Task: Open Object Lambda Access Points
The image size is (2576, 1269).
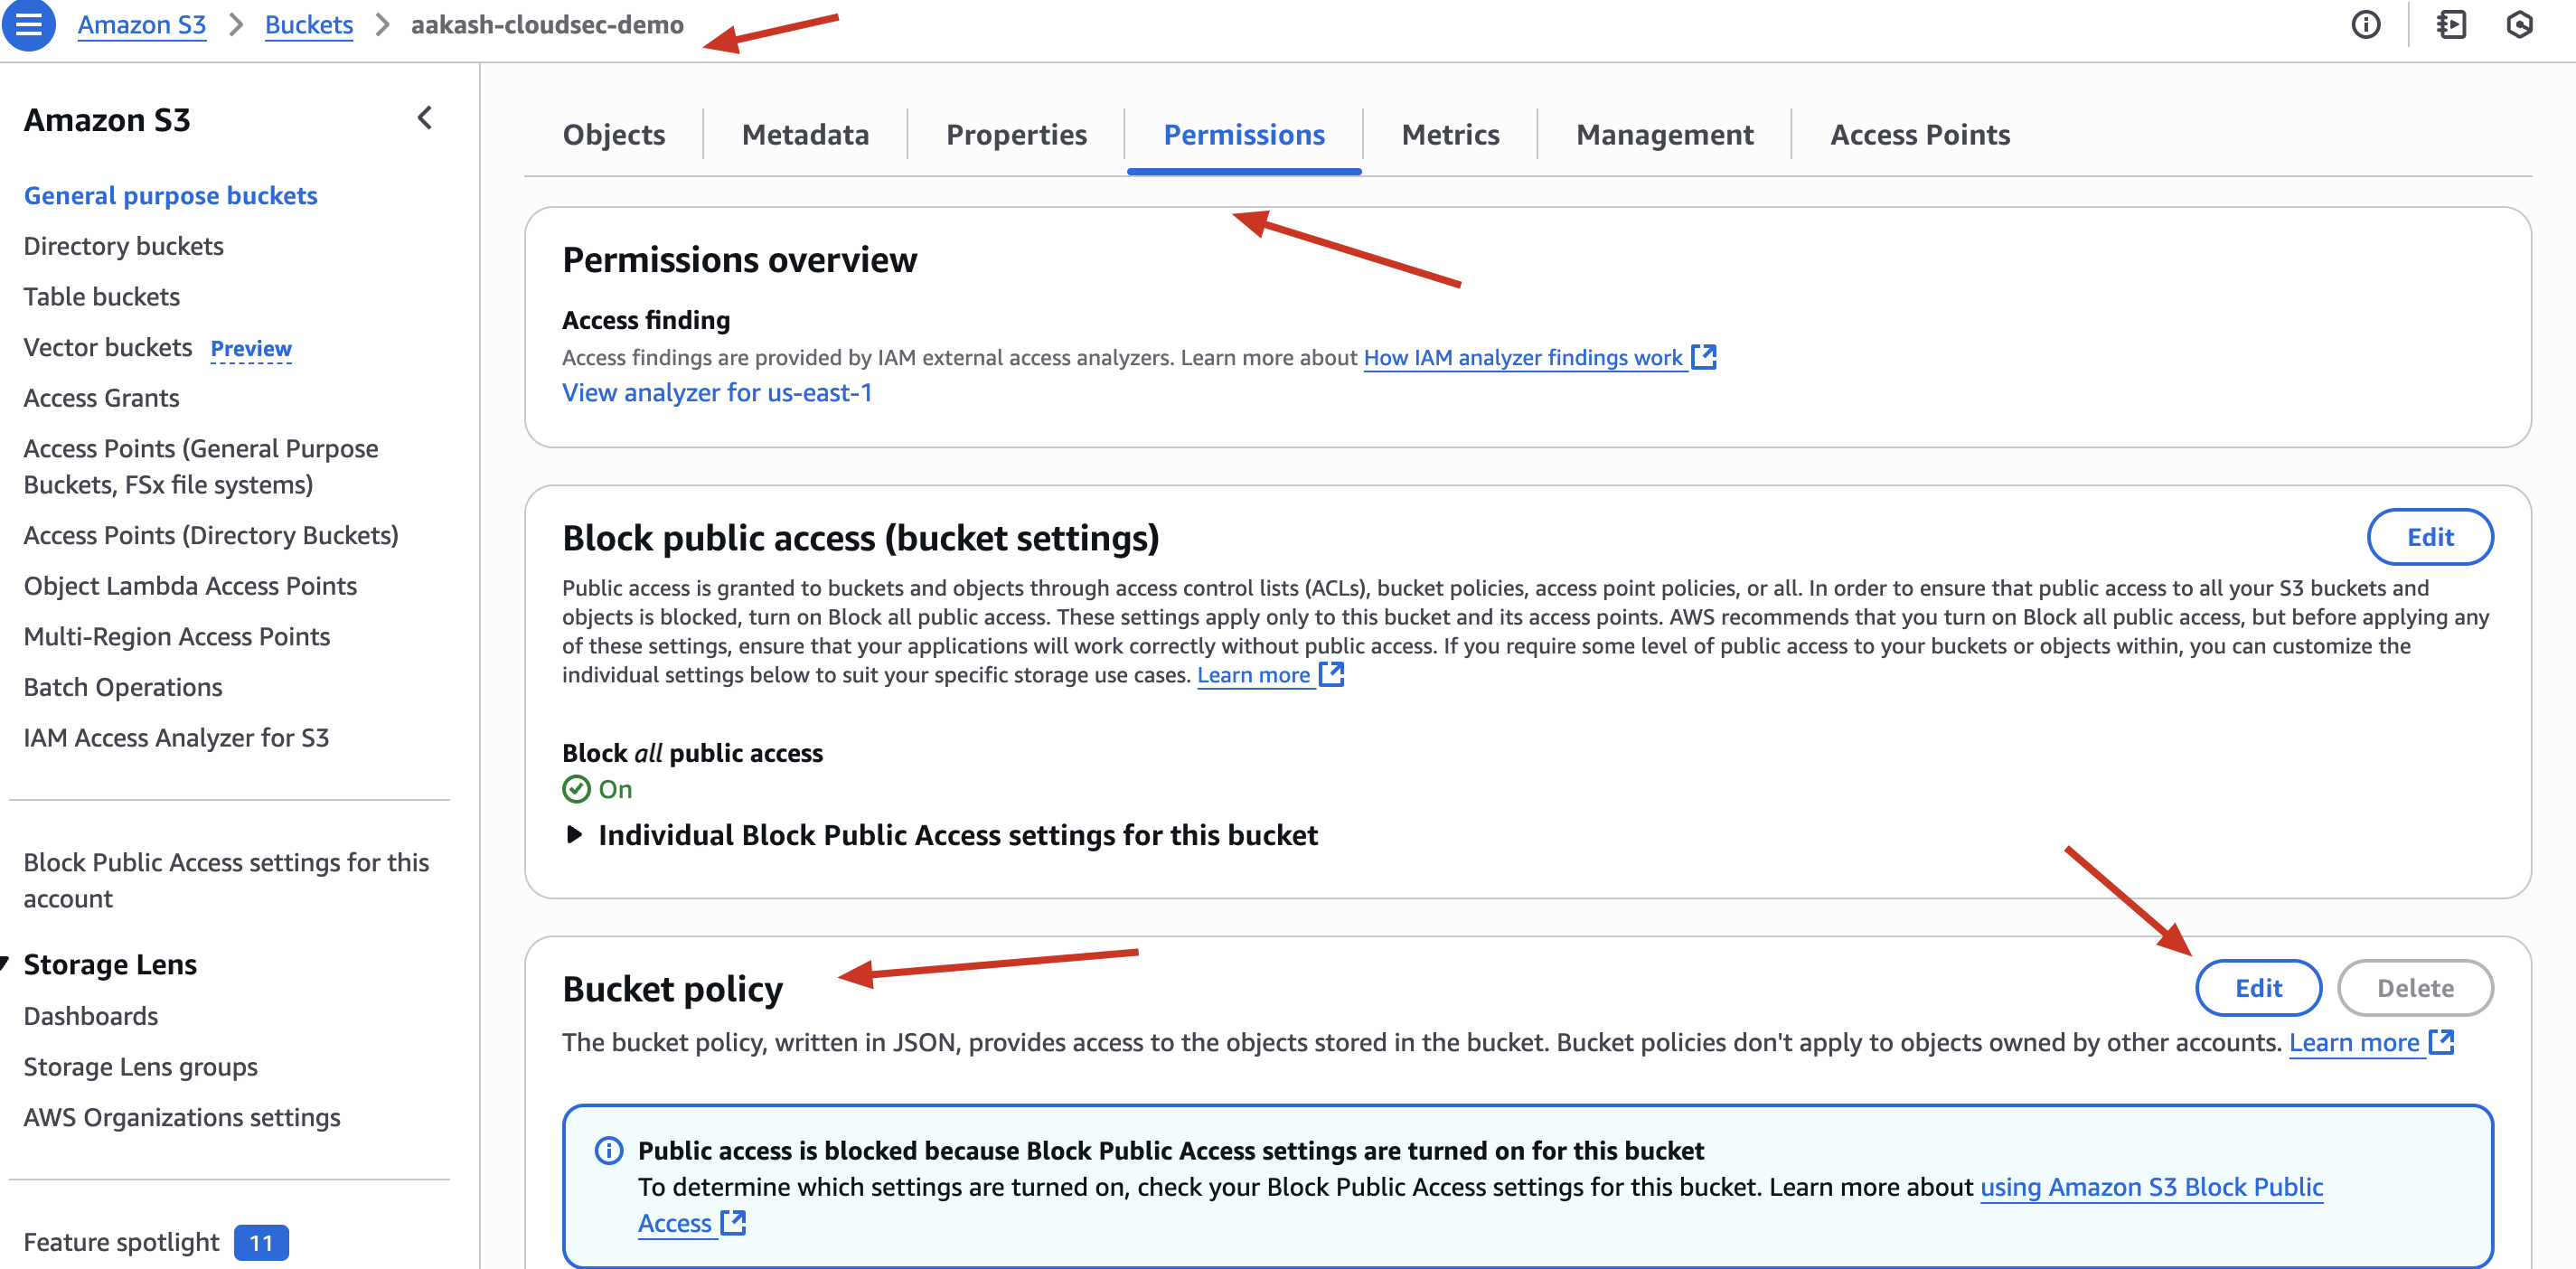Action: tap(190, 586)
